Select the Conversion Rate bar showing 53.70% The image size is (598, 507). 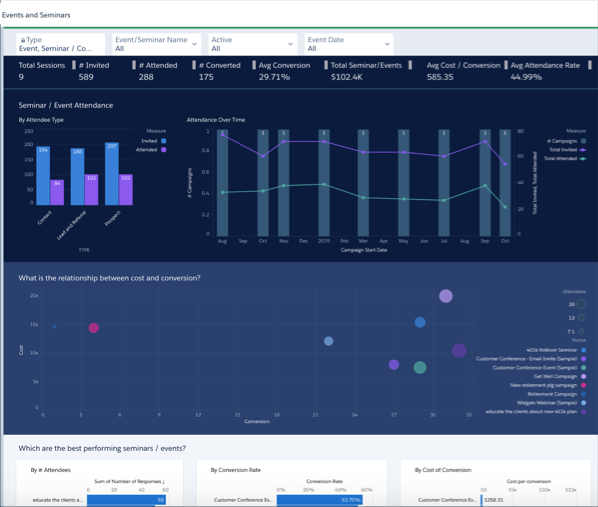point(320,500)
